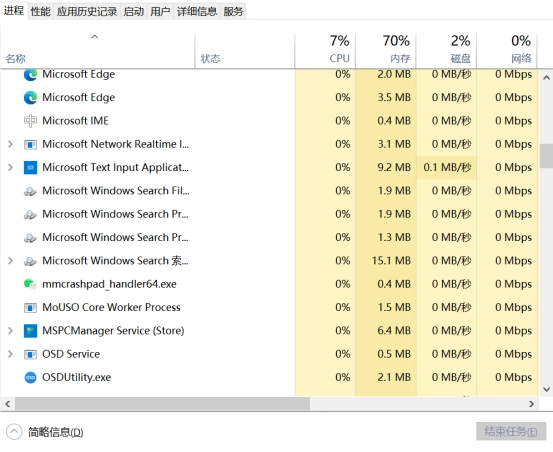Collapse to brief view with 简略信息 arrow icon
553x452 pixels.
[14, 432]
